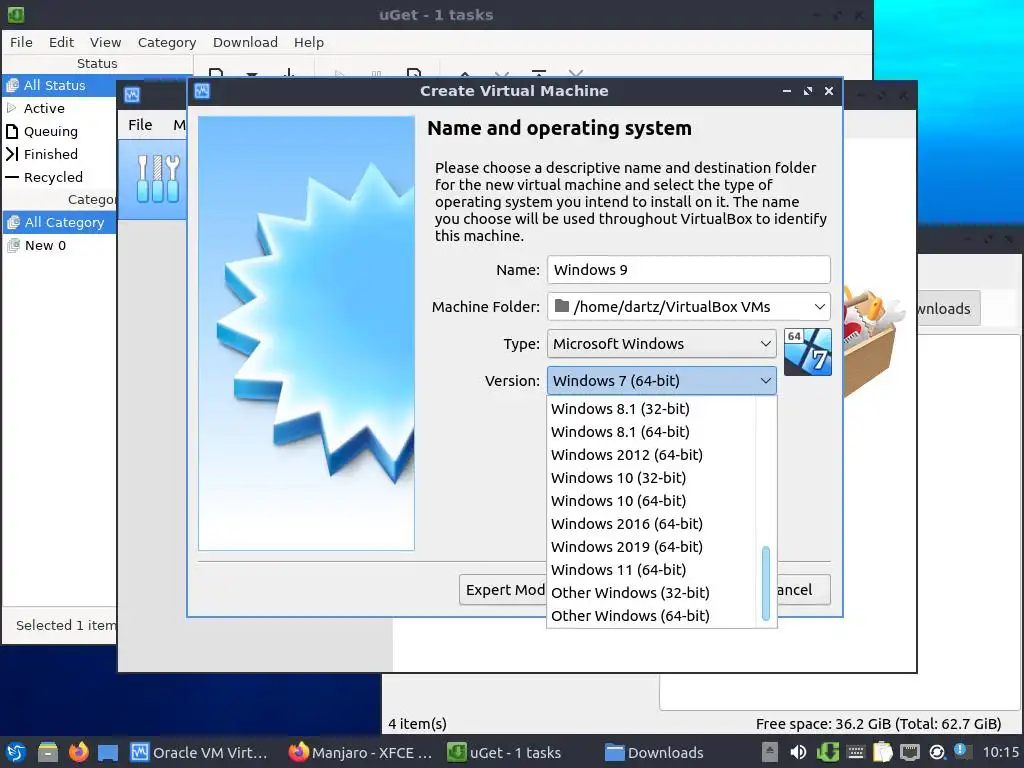The height and width of the screenshot is (768, 1024).
Task: Click the blue info notification tray icon
Action: coord(960,750)
